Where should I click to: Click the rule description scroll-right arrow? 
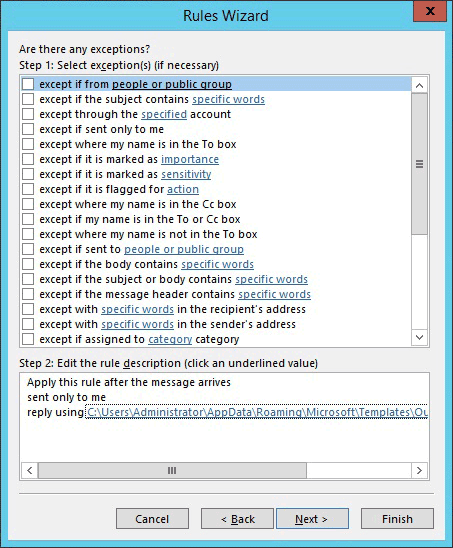[x=419, y=470]
